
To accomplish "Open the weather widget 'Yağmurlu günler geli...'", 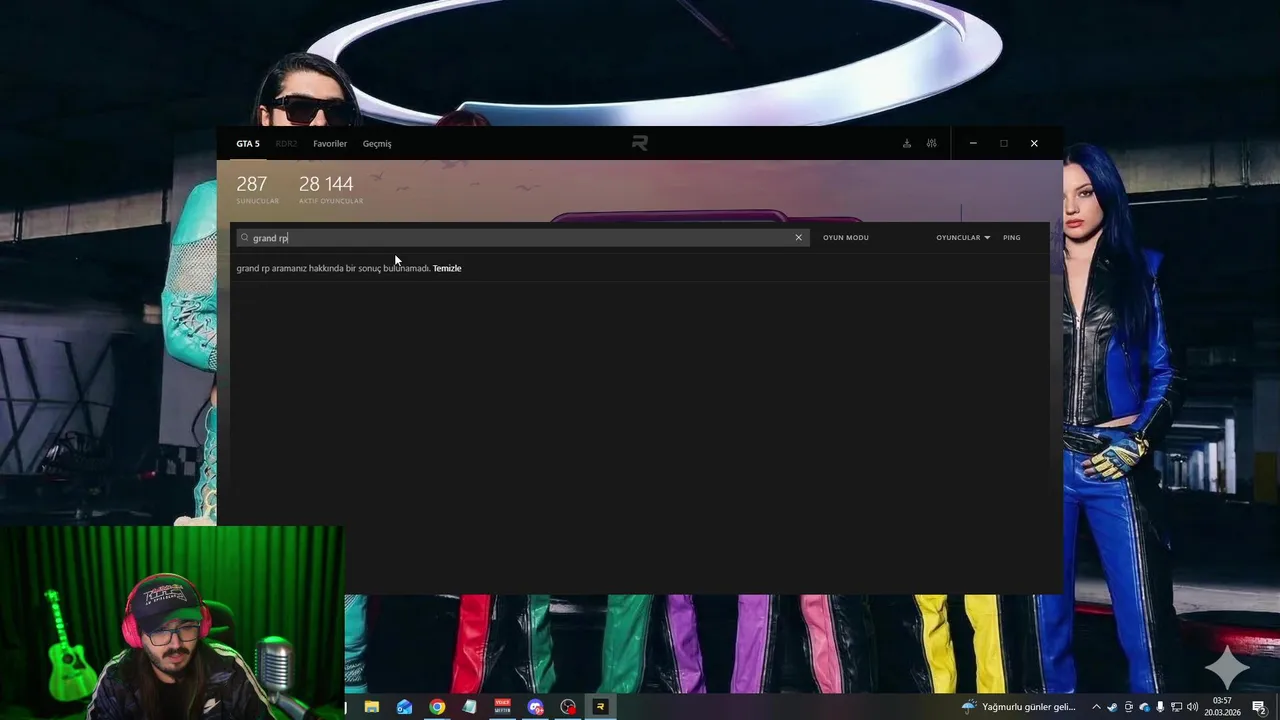I will tap(1019, 707).
